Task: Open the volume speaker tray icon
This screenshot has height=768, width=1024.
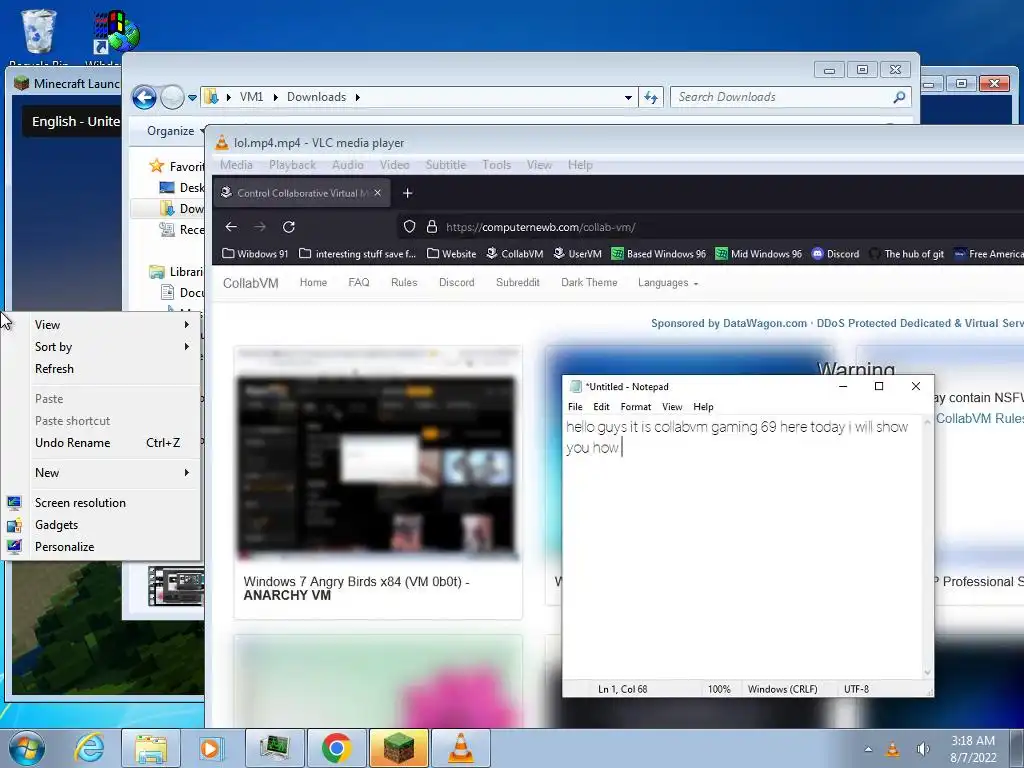Action: [x=923, y=749]
